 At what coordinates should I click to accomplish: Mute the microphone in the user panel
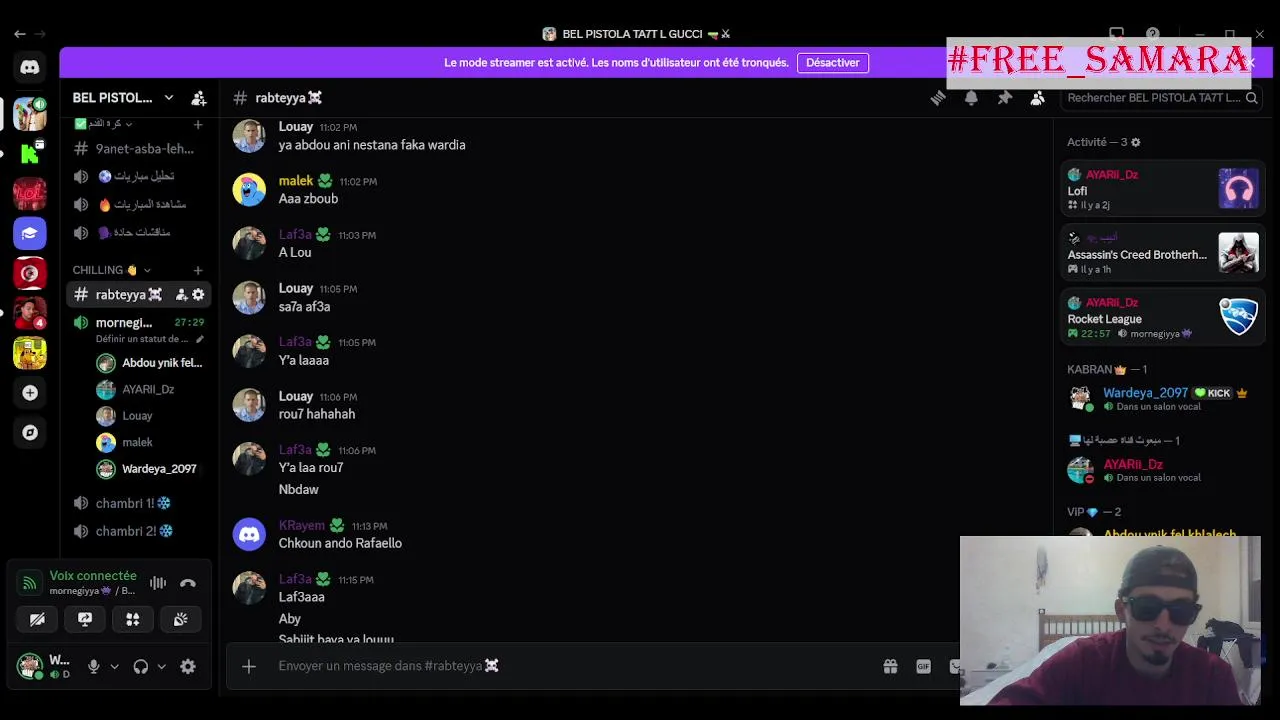coord(94,666)
